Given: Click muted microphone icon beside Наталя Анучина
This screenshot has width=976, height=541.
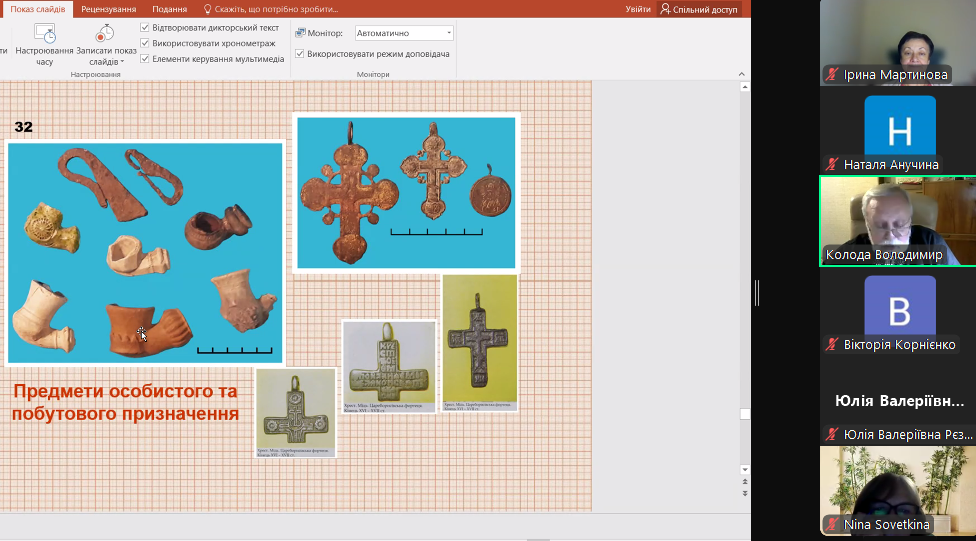Looking at the screenshot, I should (832, 164).
